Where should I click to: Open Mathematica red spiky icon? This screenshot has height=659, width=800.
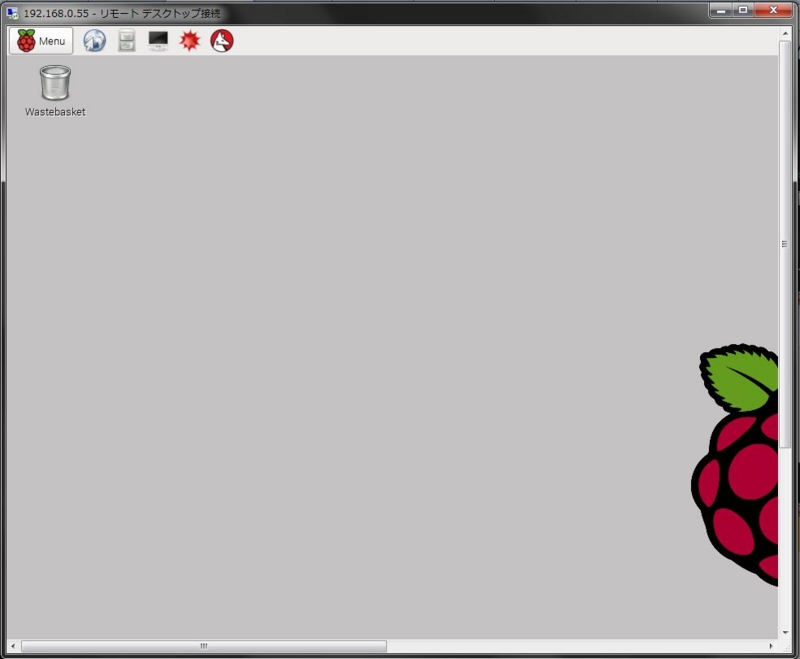190,41
